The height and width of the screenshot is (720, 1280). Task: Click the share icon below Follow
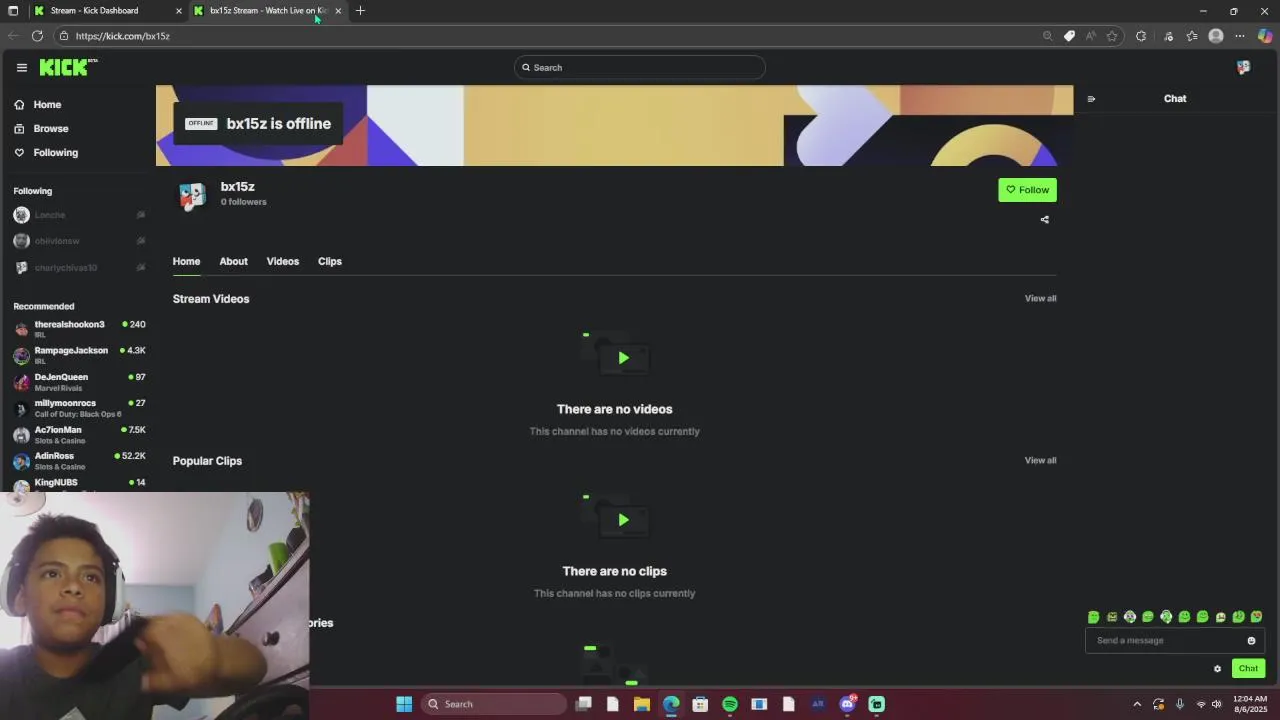coord(1045,220)
